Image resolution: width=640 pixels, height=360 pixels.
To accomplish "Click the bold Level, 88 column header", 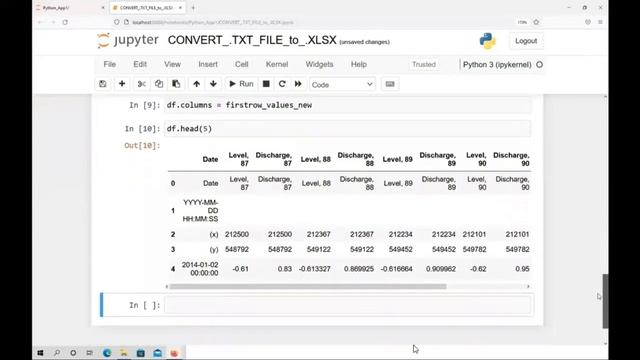I will 316,160.
